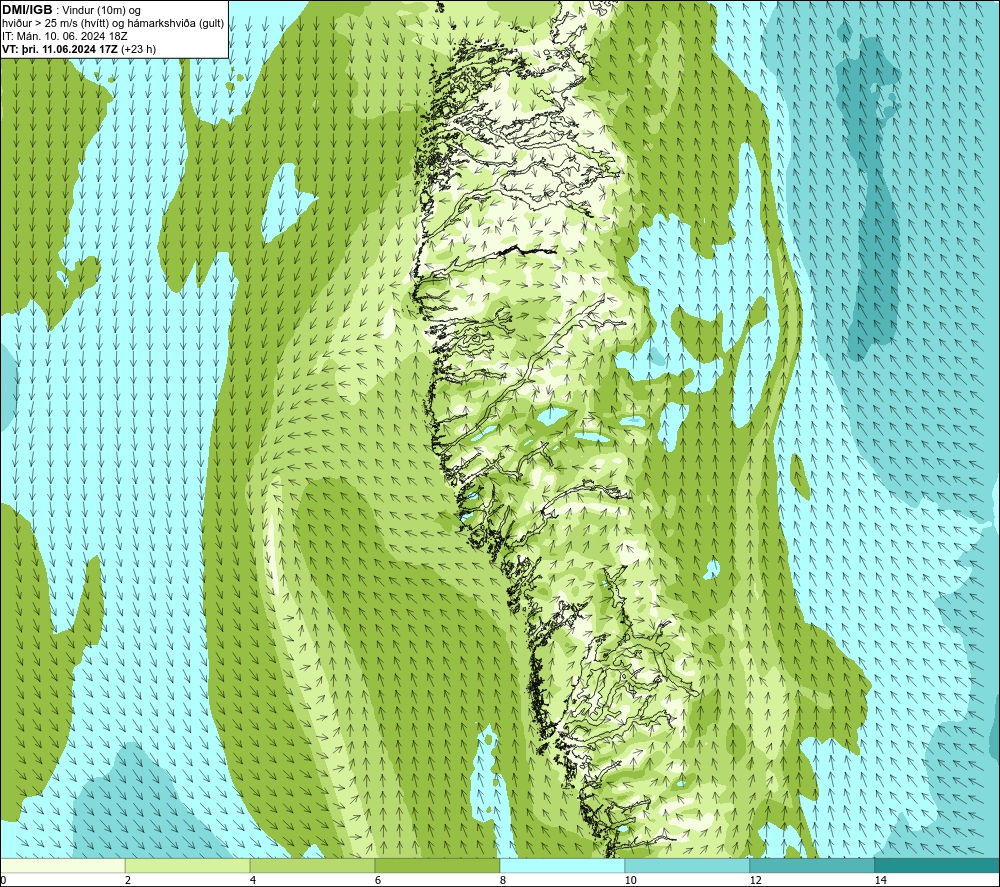Click the 0–2 m/s pale yellow legend swatch
This screenshot has width=1000, height=887.
(62, 865)
